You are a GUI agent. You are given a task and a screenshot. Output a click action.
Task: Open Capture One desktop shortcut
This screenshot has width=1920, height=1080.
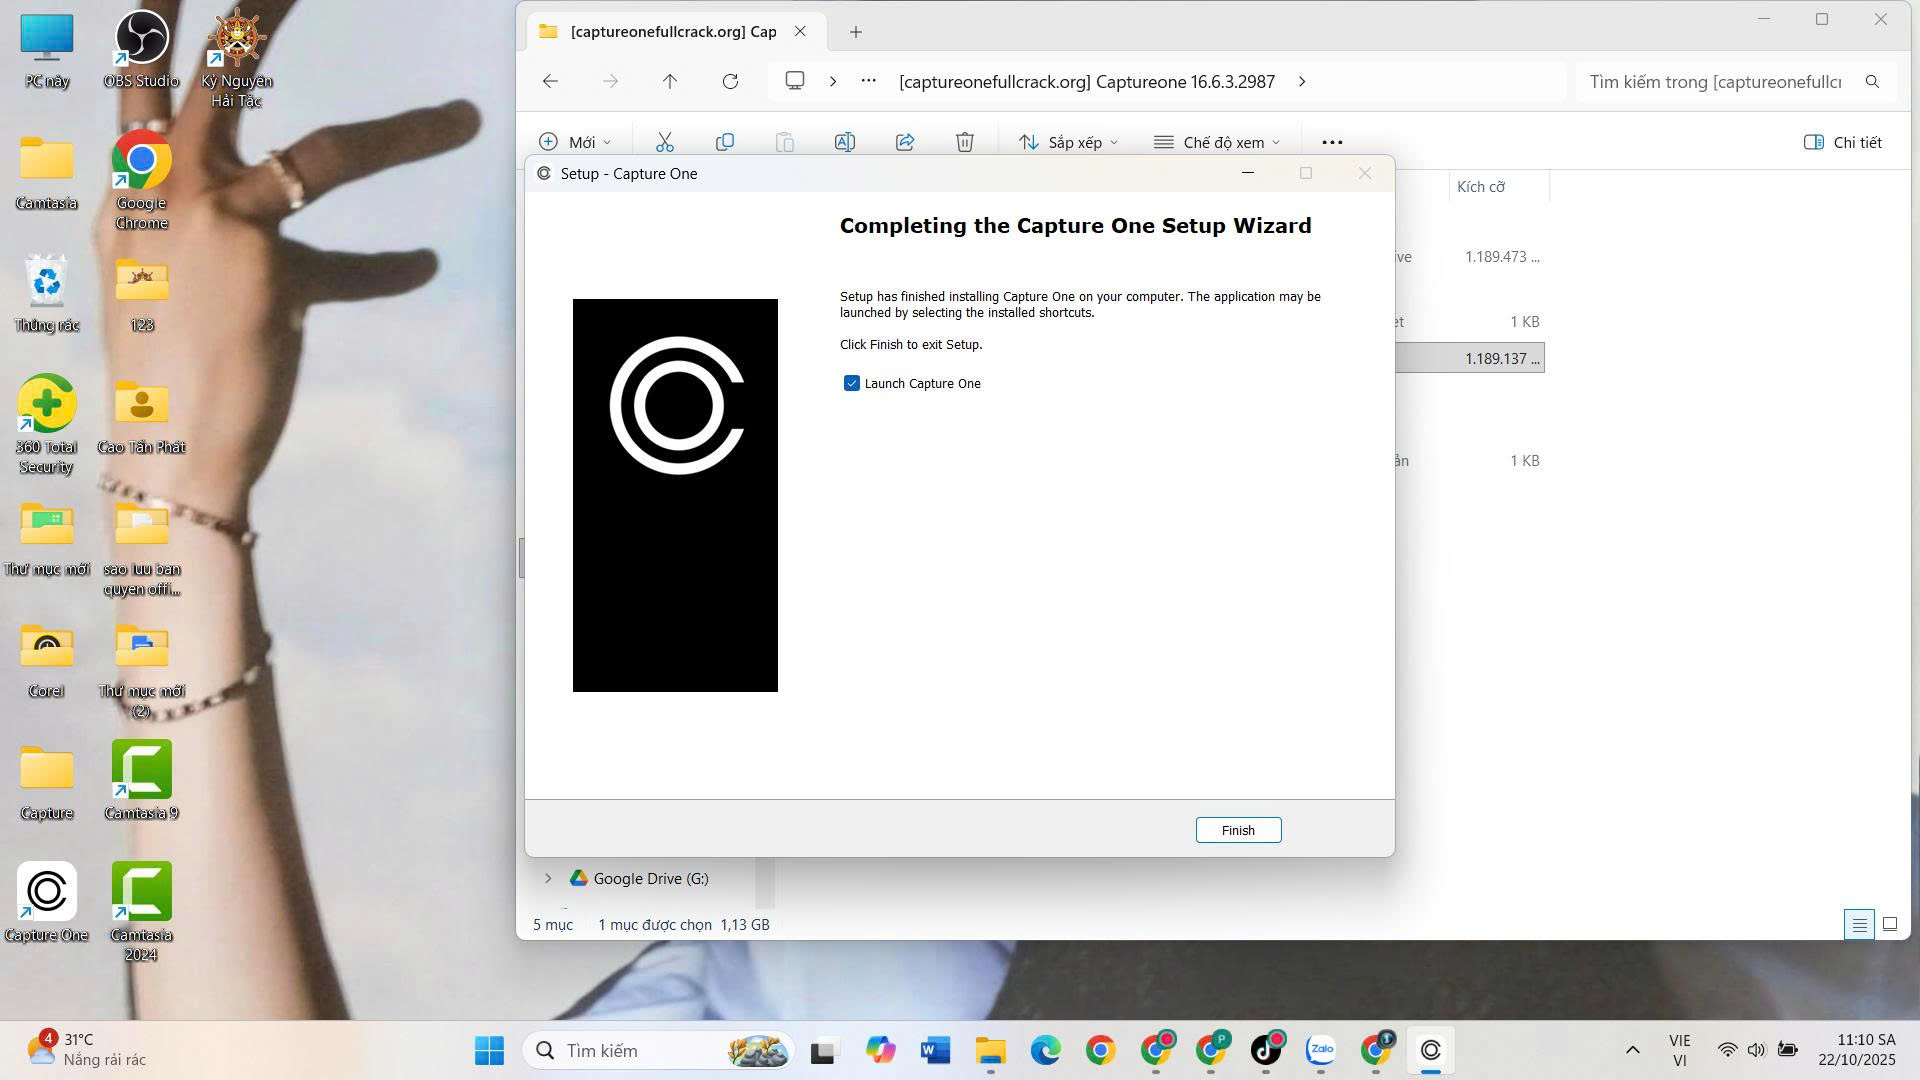[x=46, y=892]
